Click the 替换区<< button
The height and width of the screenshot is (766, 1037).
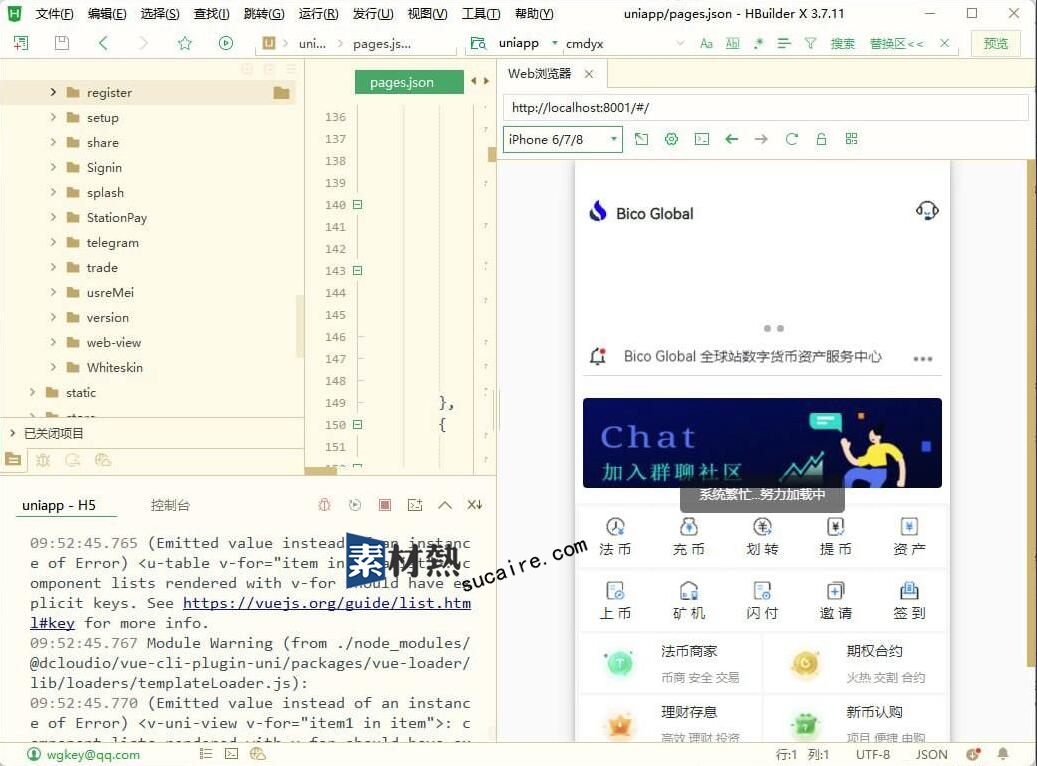coord(896,43)
